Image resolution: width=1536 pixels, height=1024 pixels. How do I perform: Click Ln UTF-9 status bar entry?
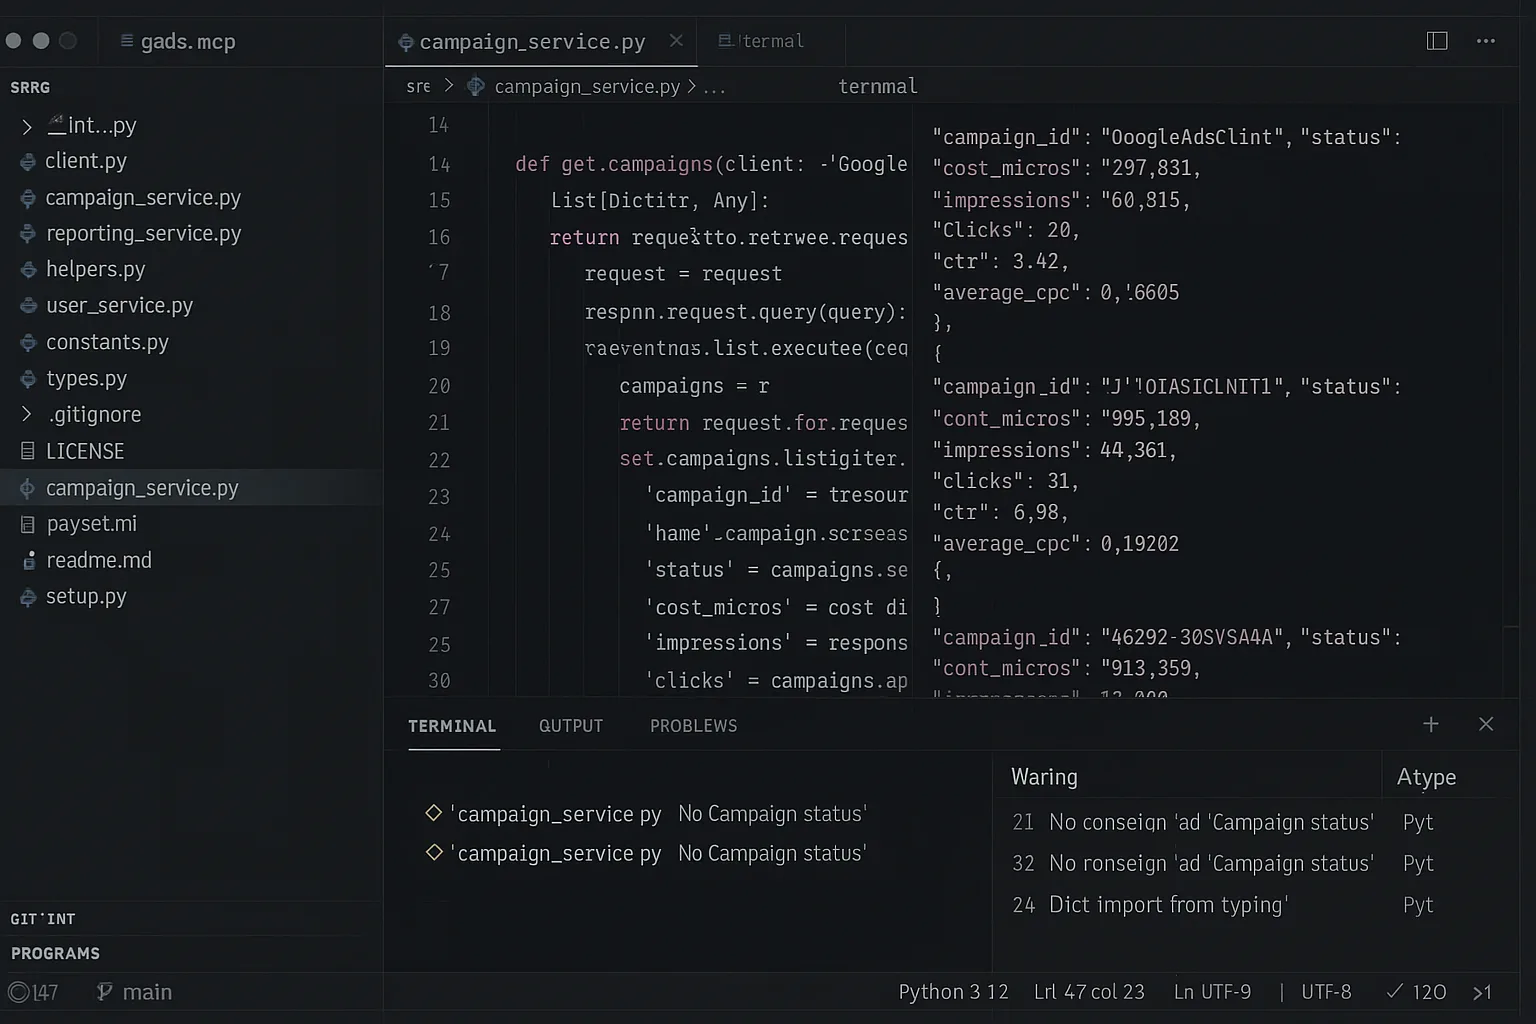point(1212,992)
